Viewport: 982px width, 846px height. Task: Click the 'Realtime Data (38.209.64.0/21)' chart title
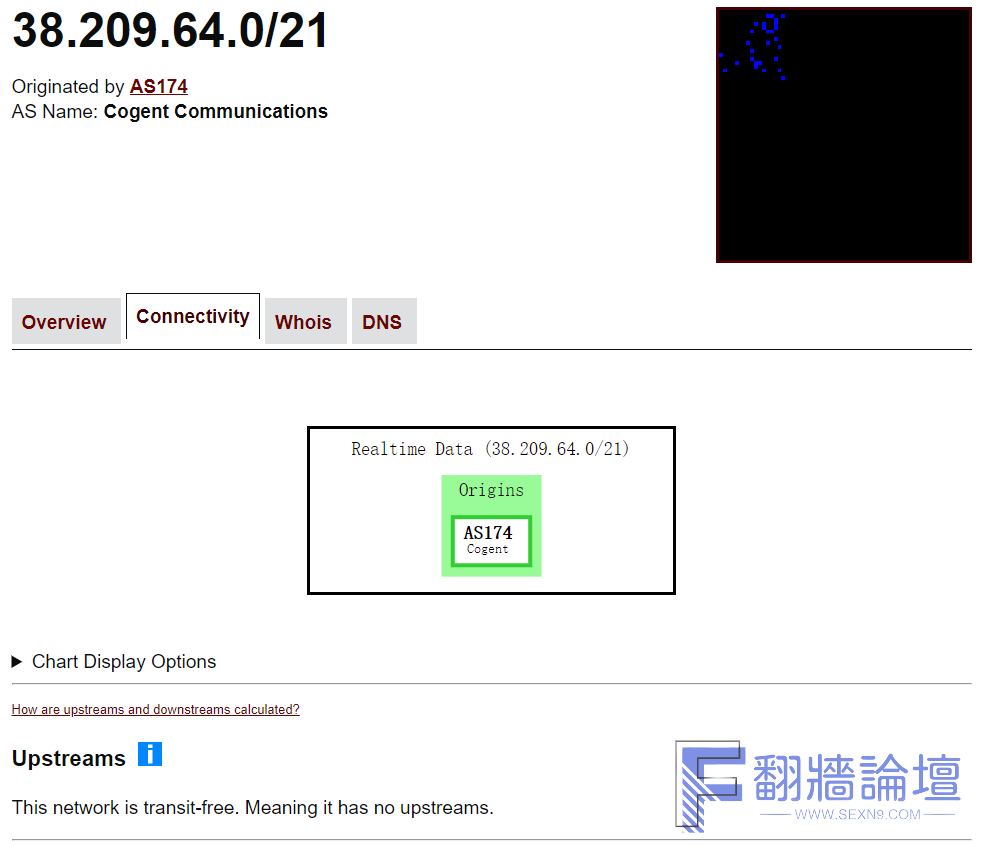pyautogui.click(x=490, y=449)
